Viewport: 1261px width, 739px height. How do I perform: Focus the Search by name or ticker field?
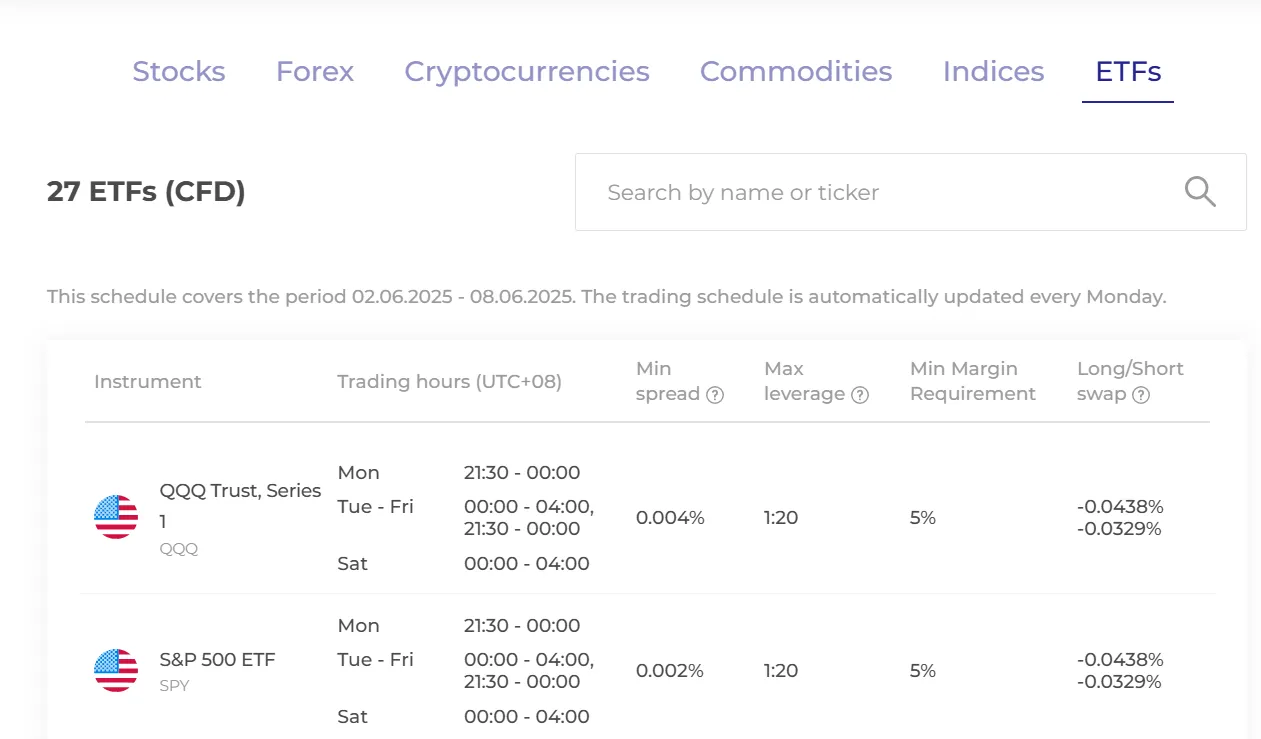(x=911, y=192)
